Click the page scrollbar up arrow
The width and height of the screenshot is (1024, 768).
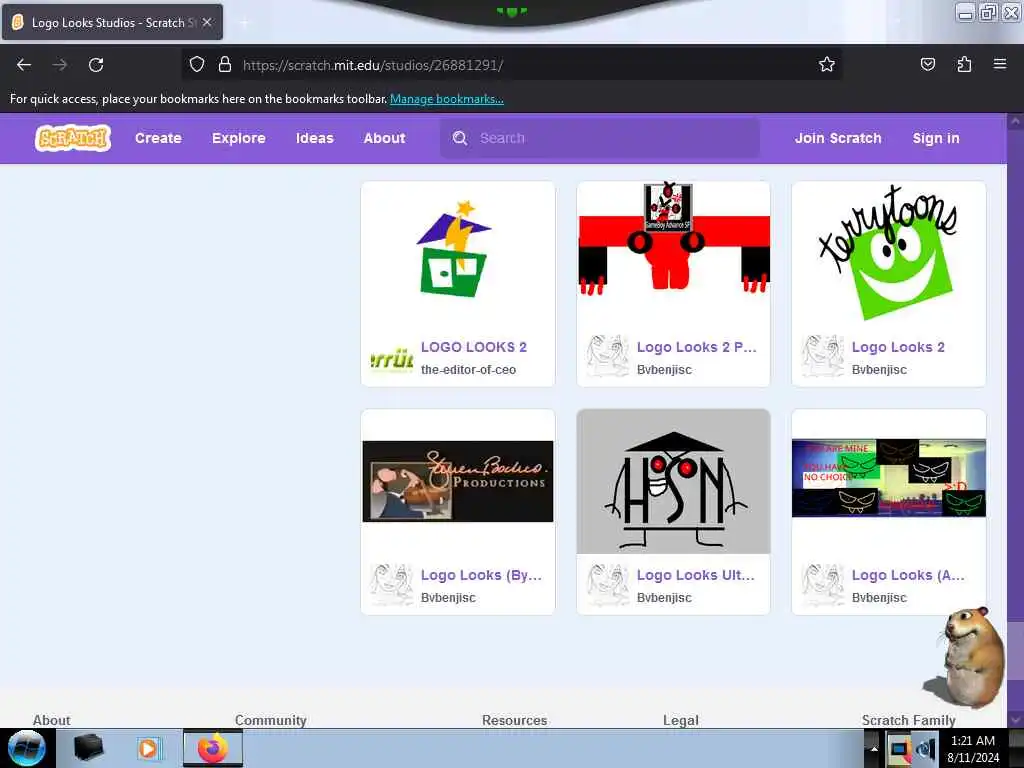(x=1015, y=121)
